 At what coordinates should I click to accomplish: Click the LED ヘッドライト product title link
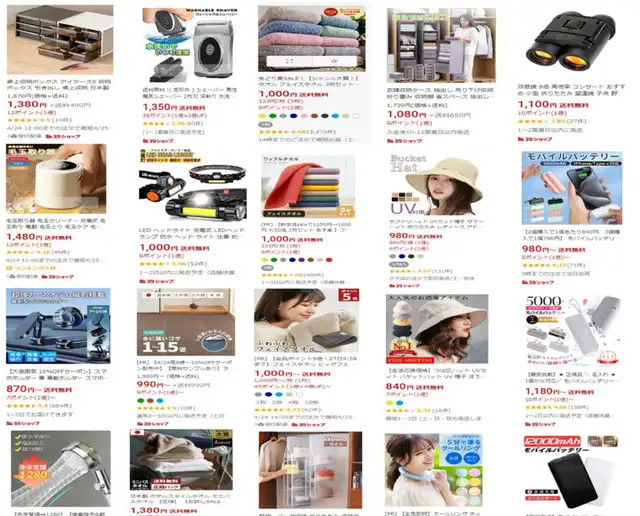[192, 234]
